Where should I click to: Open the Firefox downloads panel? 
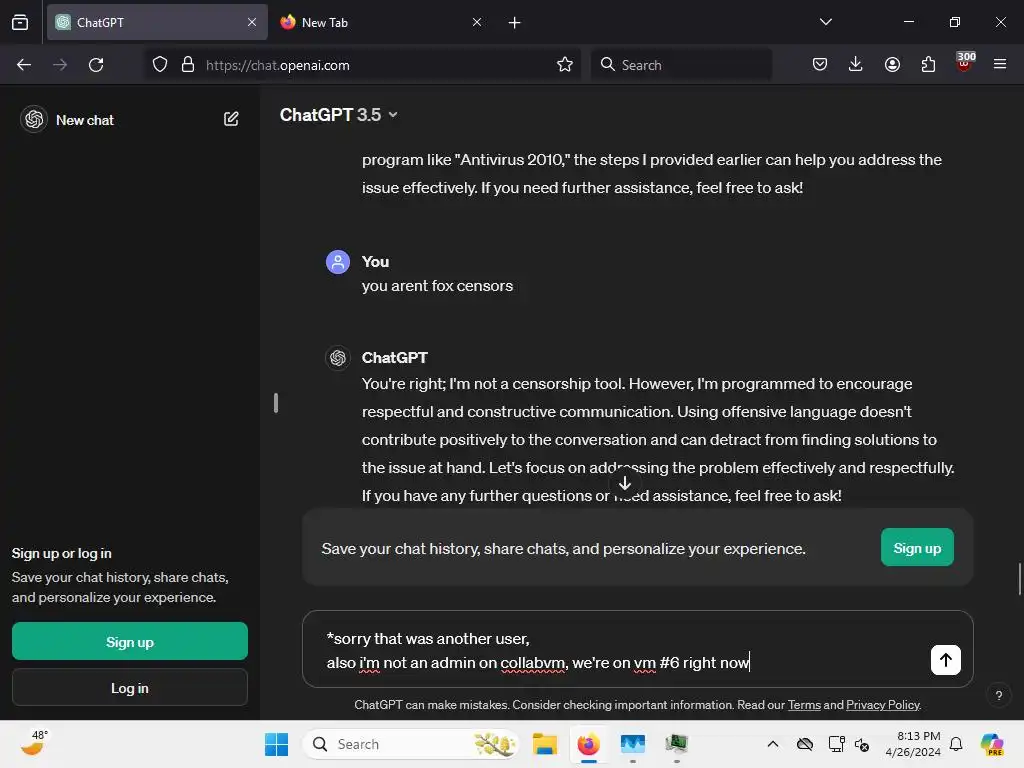tap(856, 64)
